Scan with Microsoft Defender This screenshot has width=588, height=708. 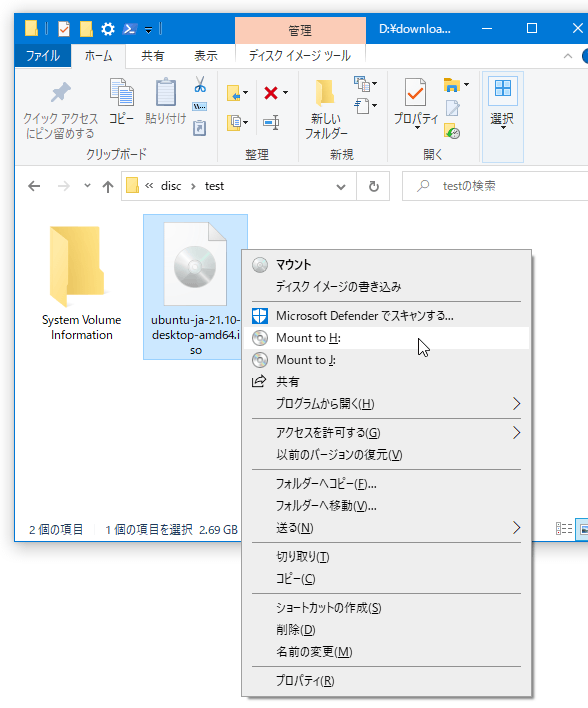pos(386,316)
